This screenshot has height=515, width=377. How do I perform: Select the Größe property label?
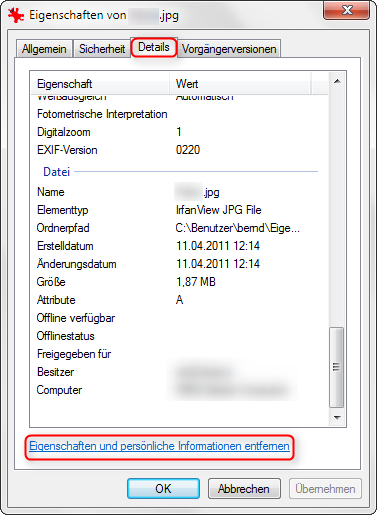pyautogui.click(x=51, y=282)
